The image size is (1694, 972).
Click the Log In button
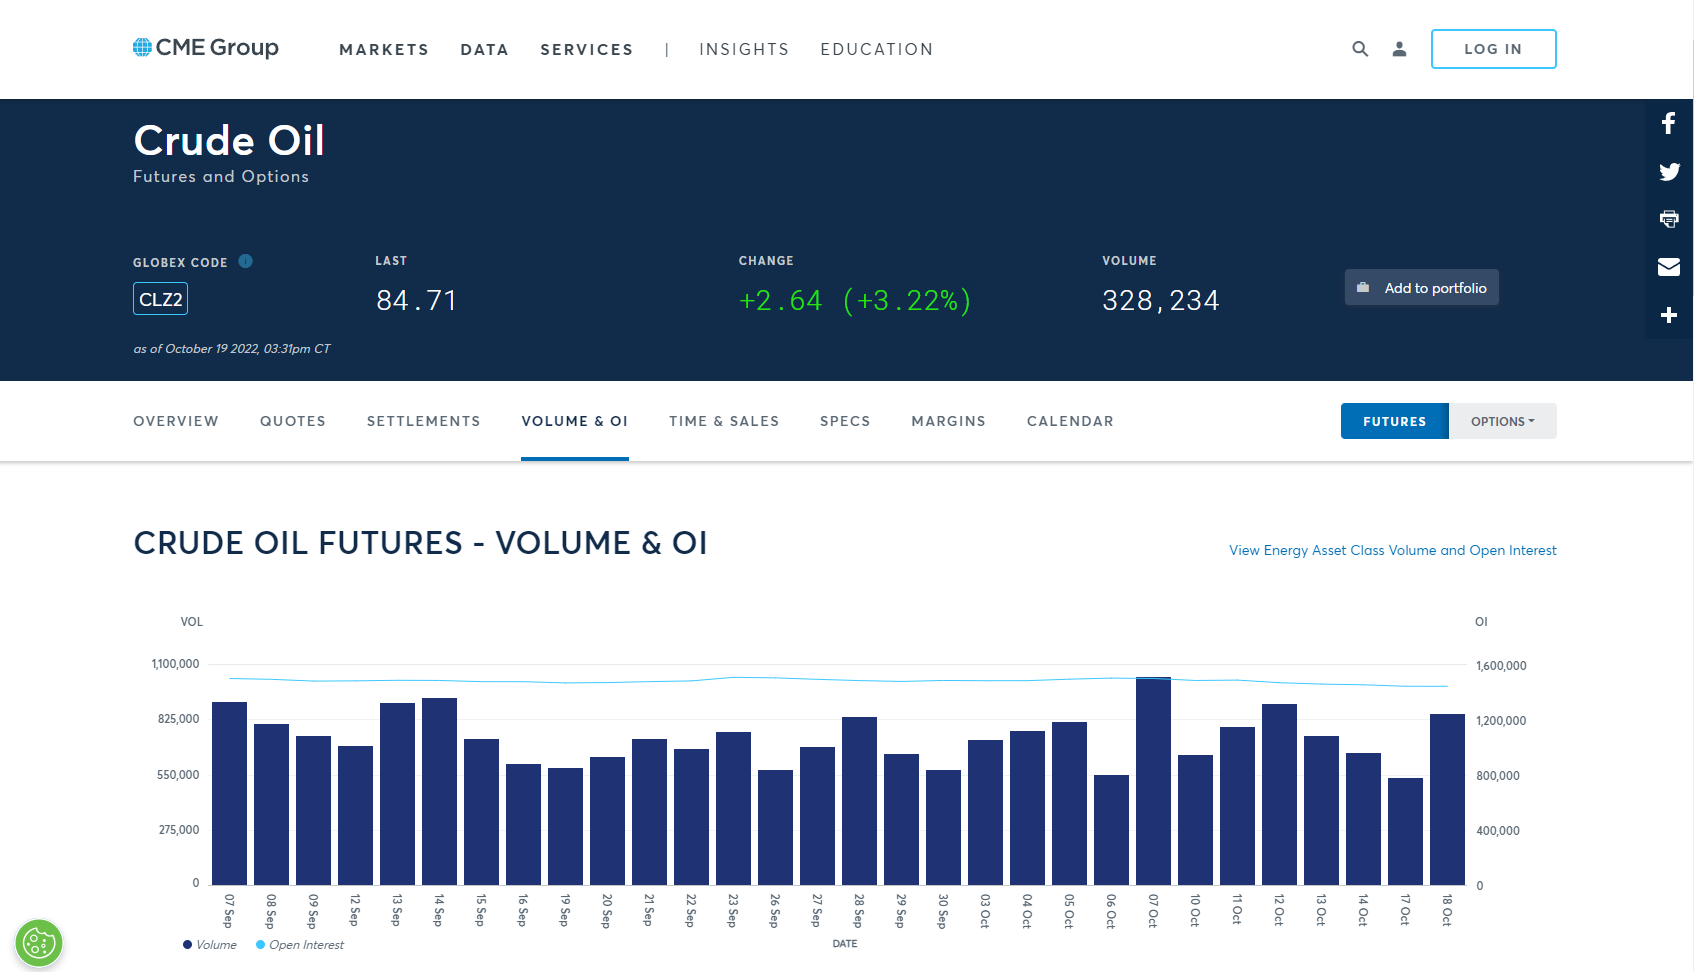pos(1494,49)
